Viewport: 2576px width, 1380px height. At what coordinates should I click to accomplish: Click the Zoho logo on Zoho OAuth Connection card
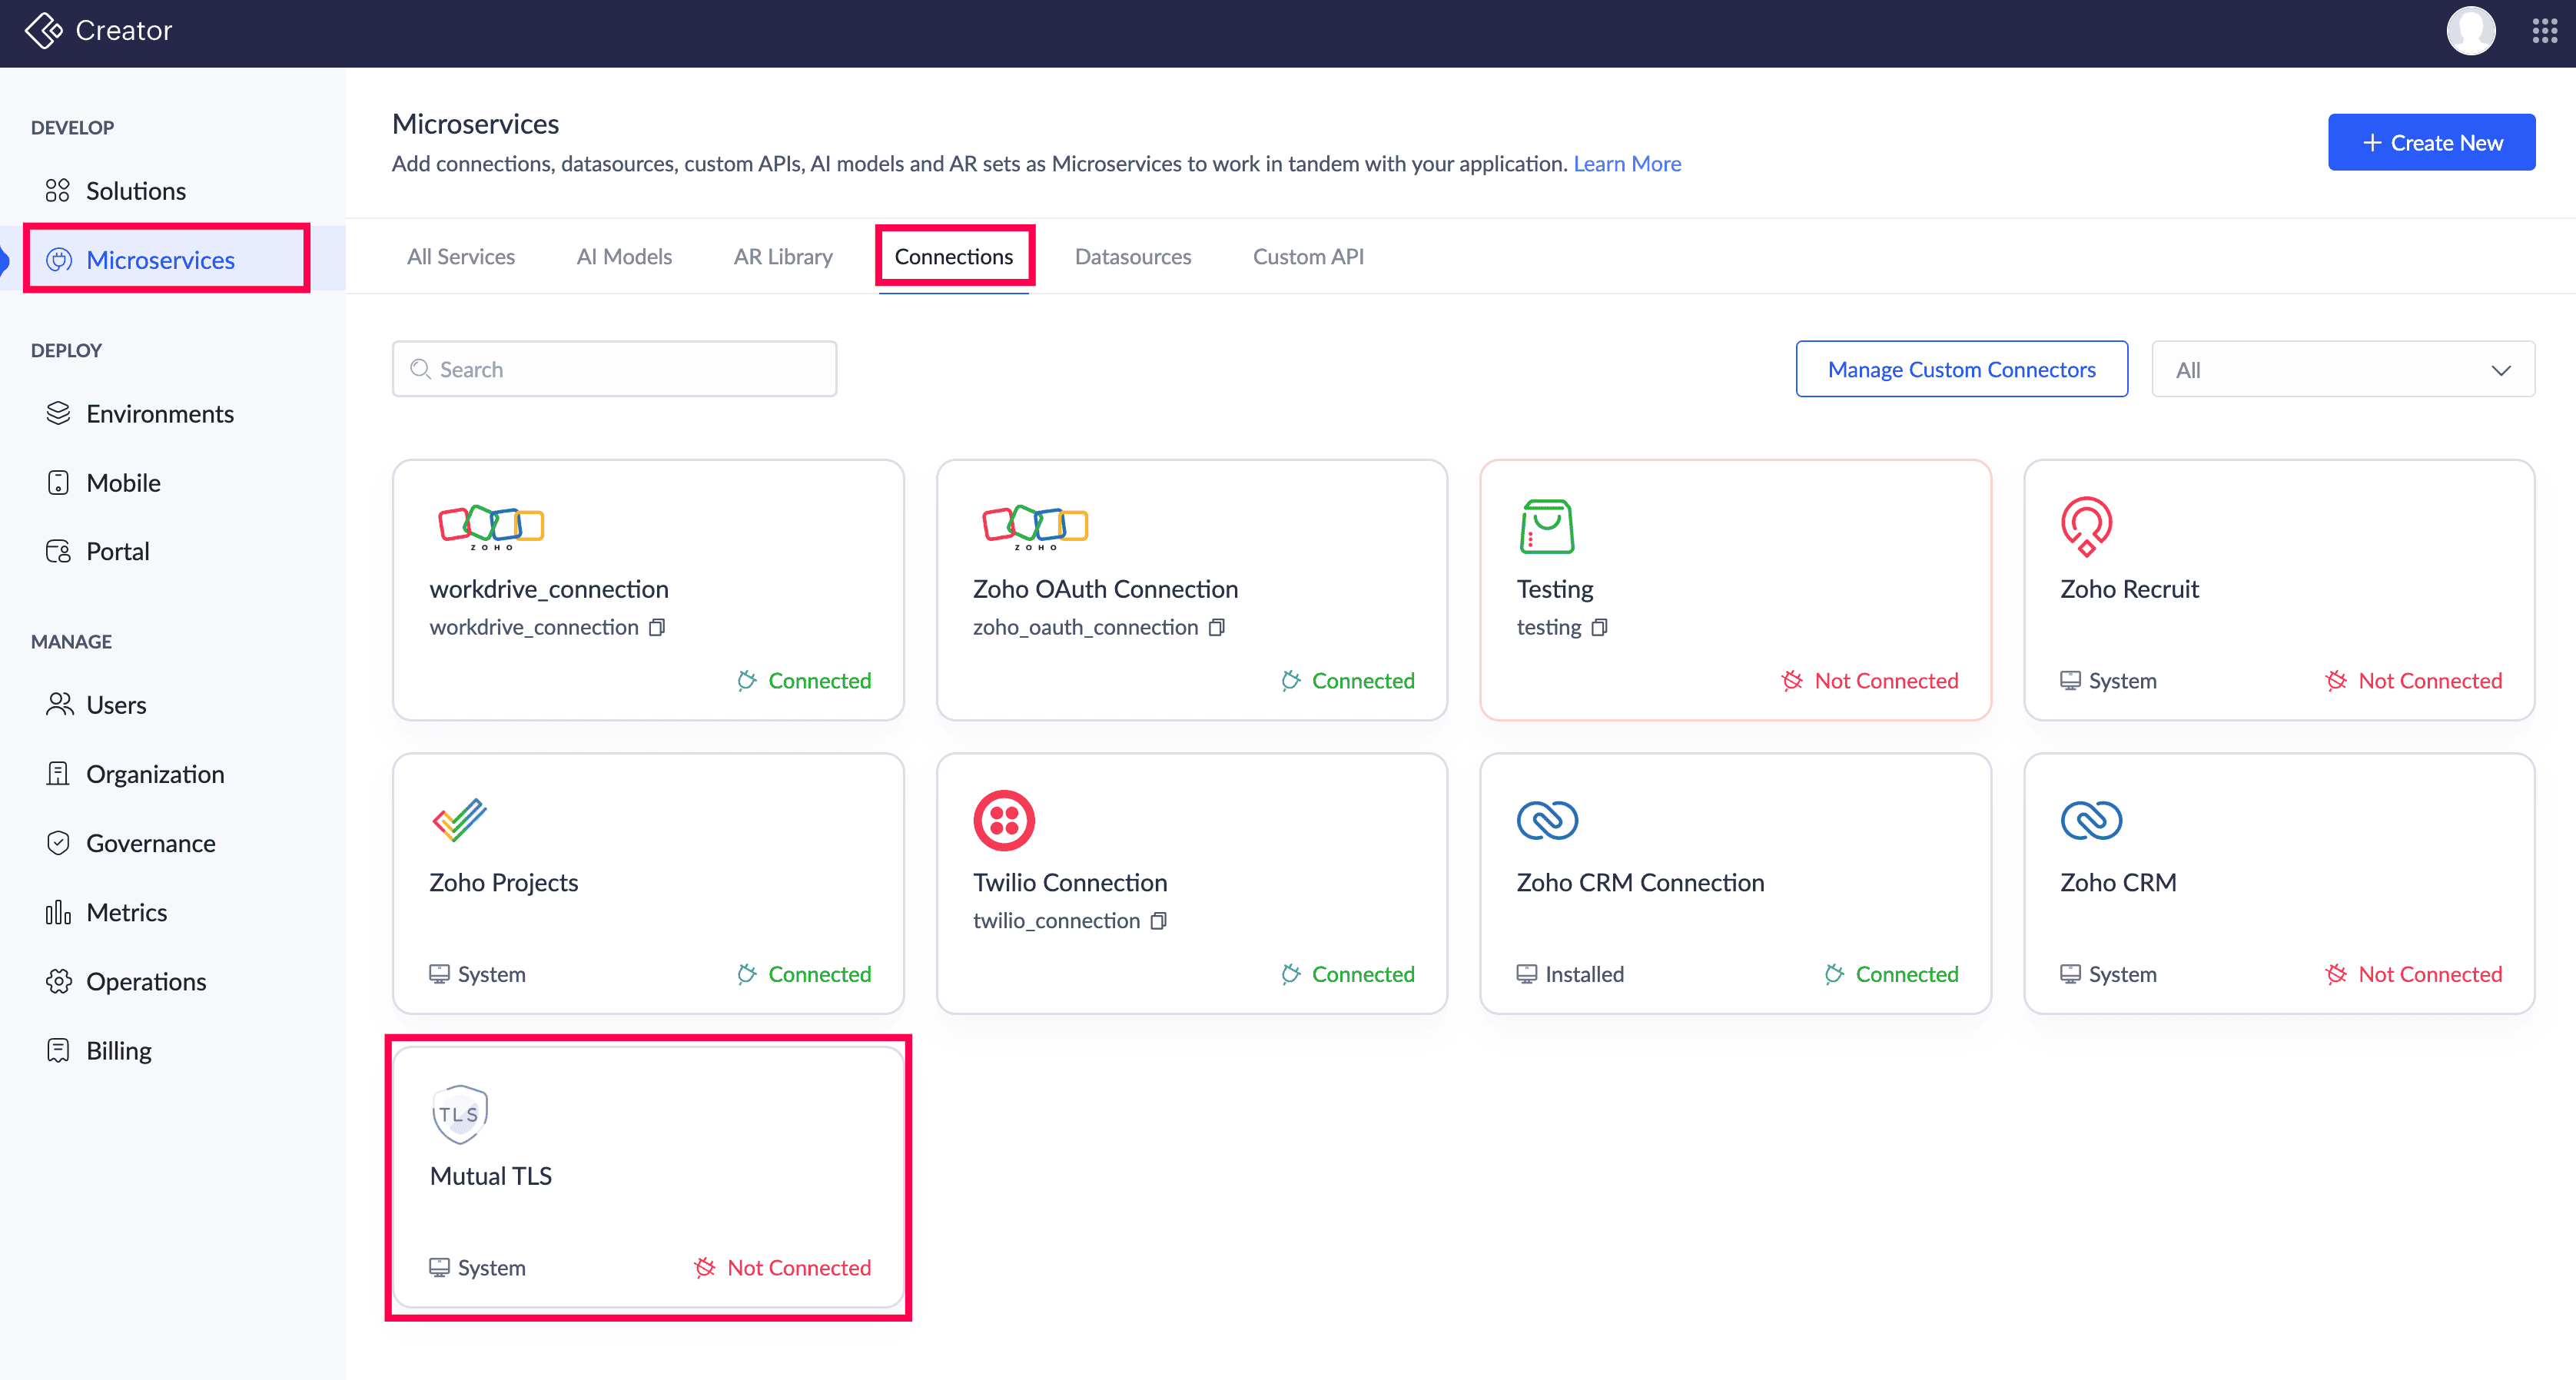tap(1035, 527)
